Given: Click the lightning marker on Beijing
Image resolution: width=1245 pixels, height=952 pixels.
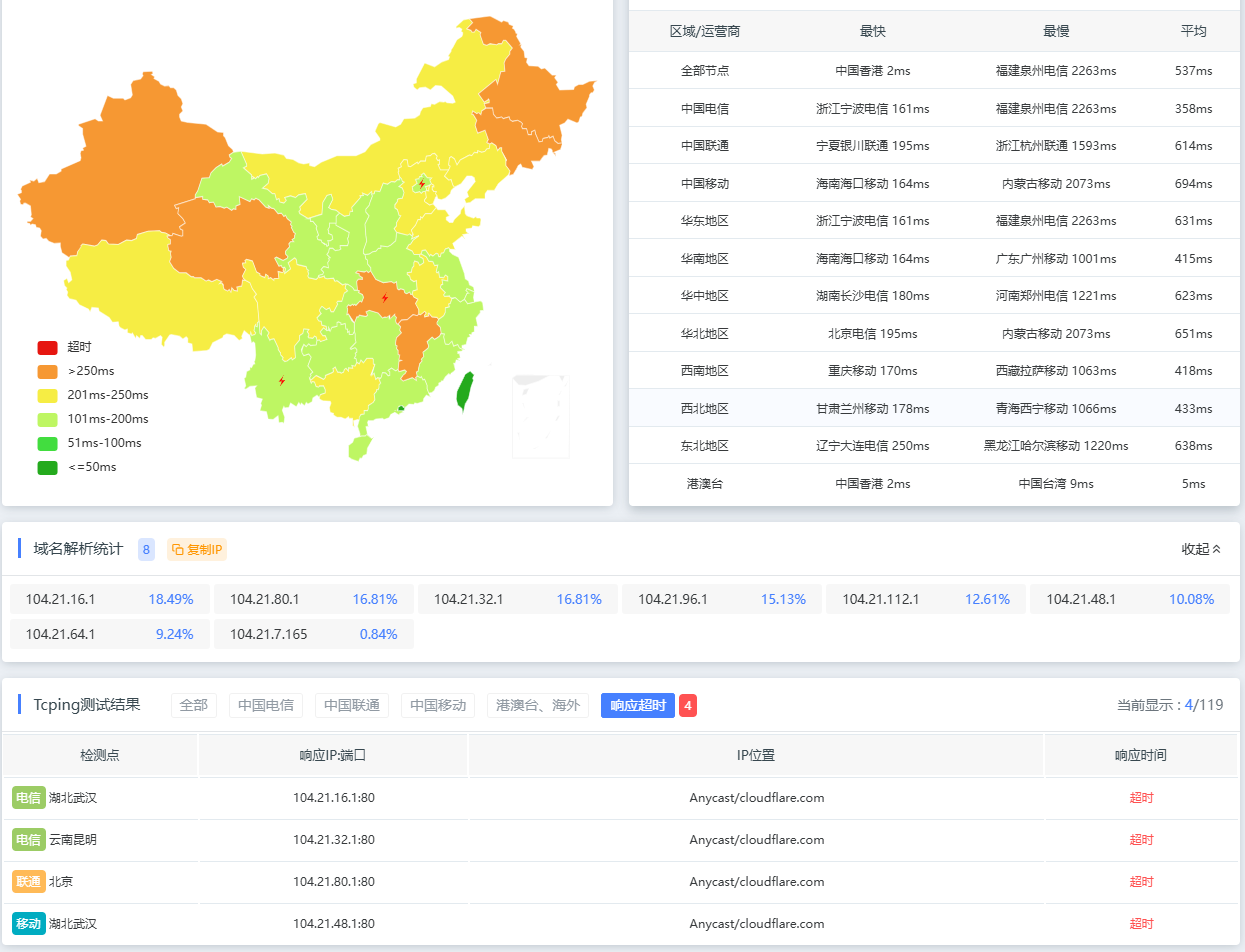Looking at the screenshot, I should tap(422, 184).
